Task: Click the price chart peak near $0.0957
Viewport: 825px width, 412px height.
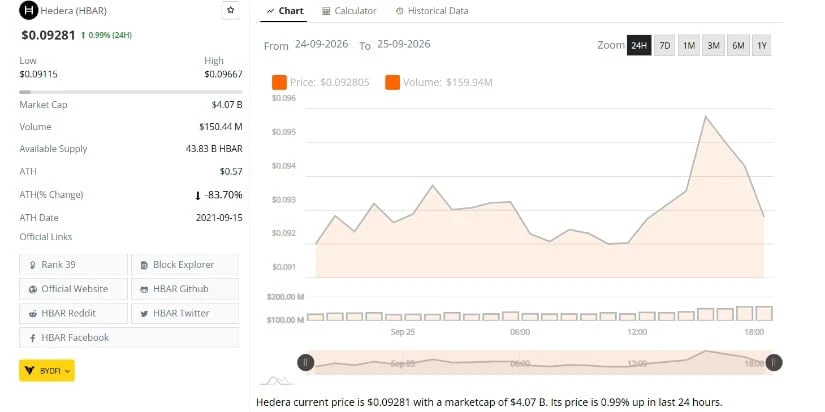Action: click(x=705, y=116)
